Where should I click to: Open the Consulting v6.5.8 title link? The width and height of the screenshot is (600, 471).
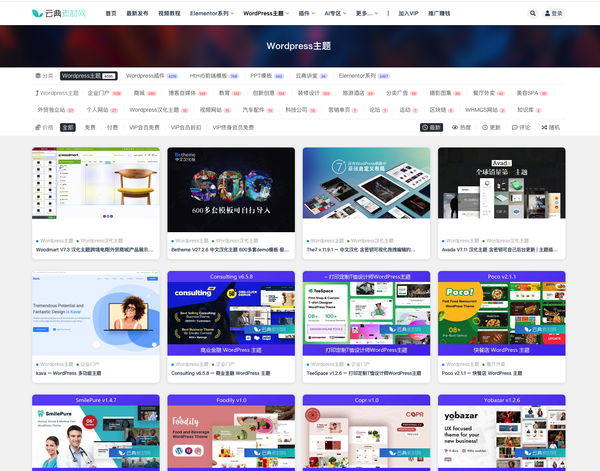[220, 373]
